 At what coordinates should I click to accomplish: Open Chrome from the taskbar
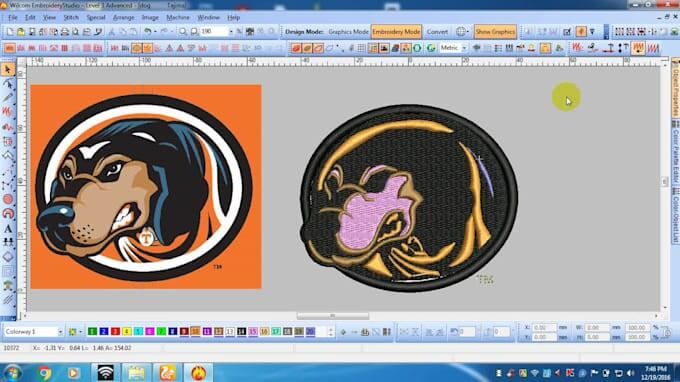44,372
